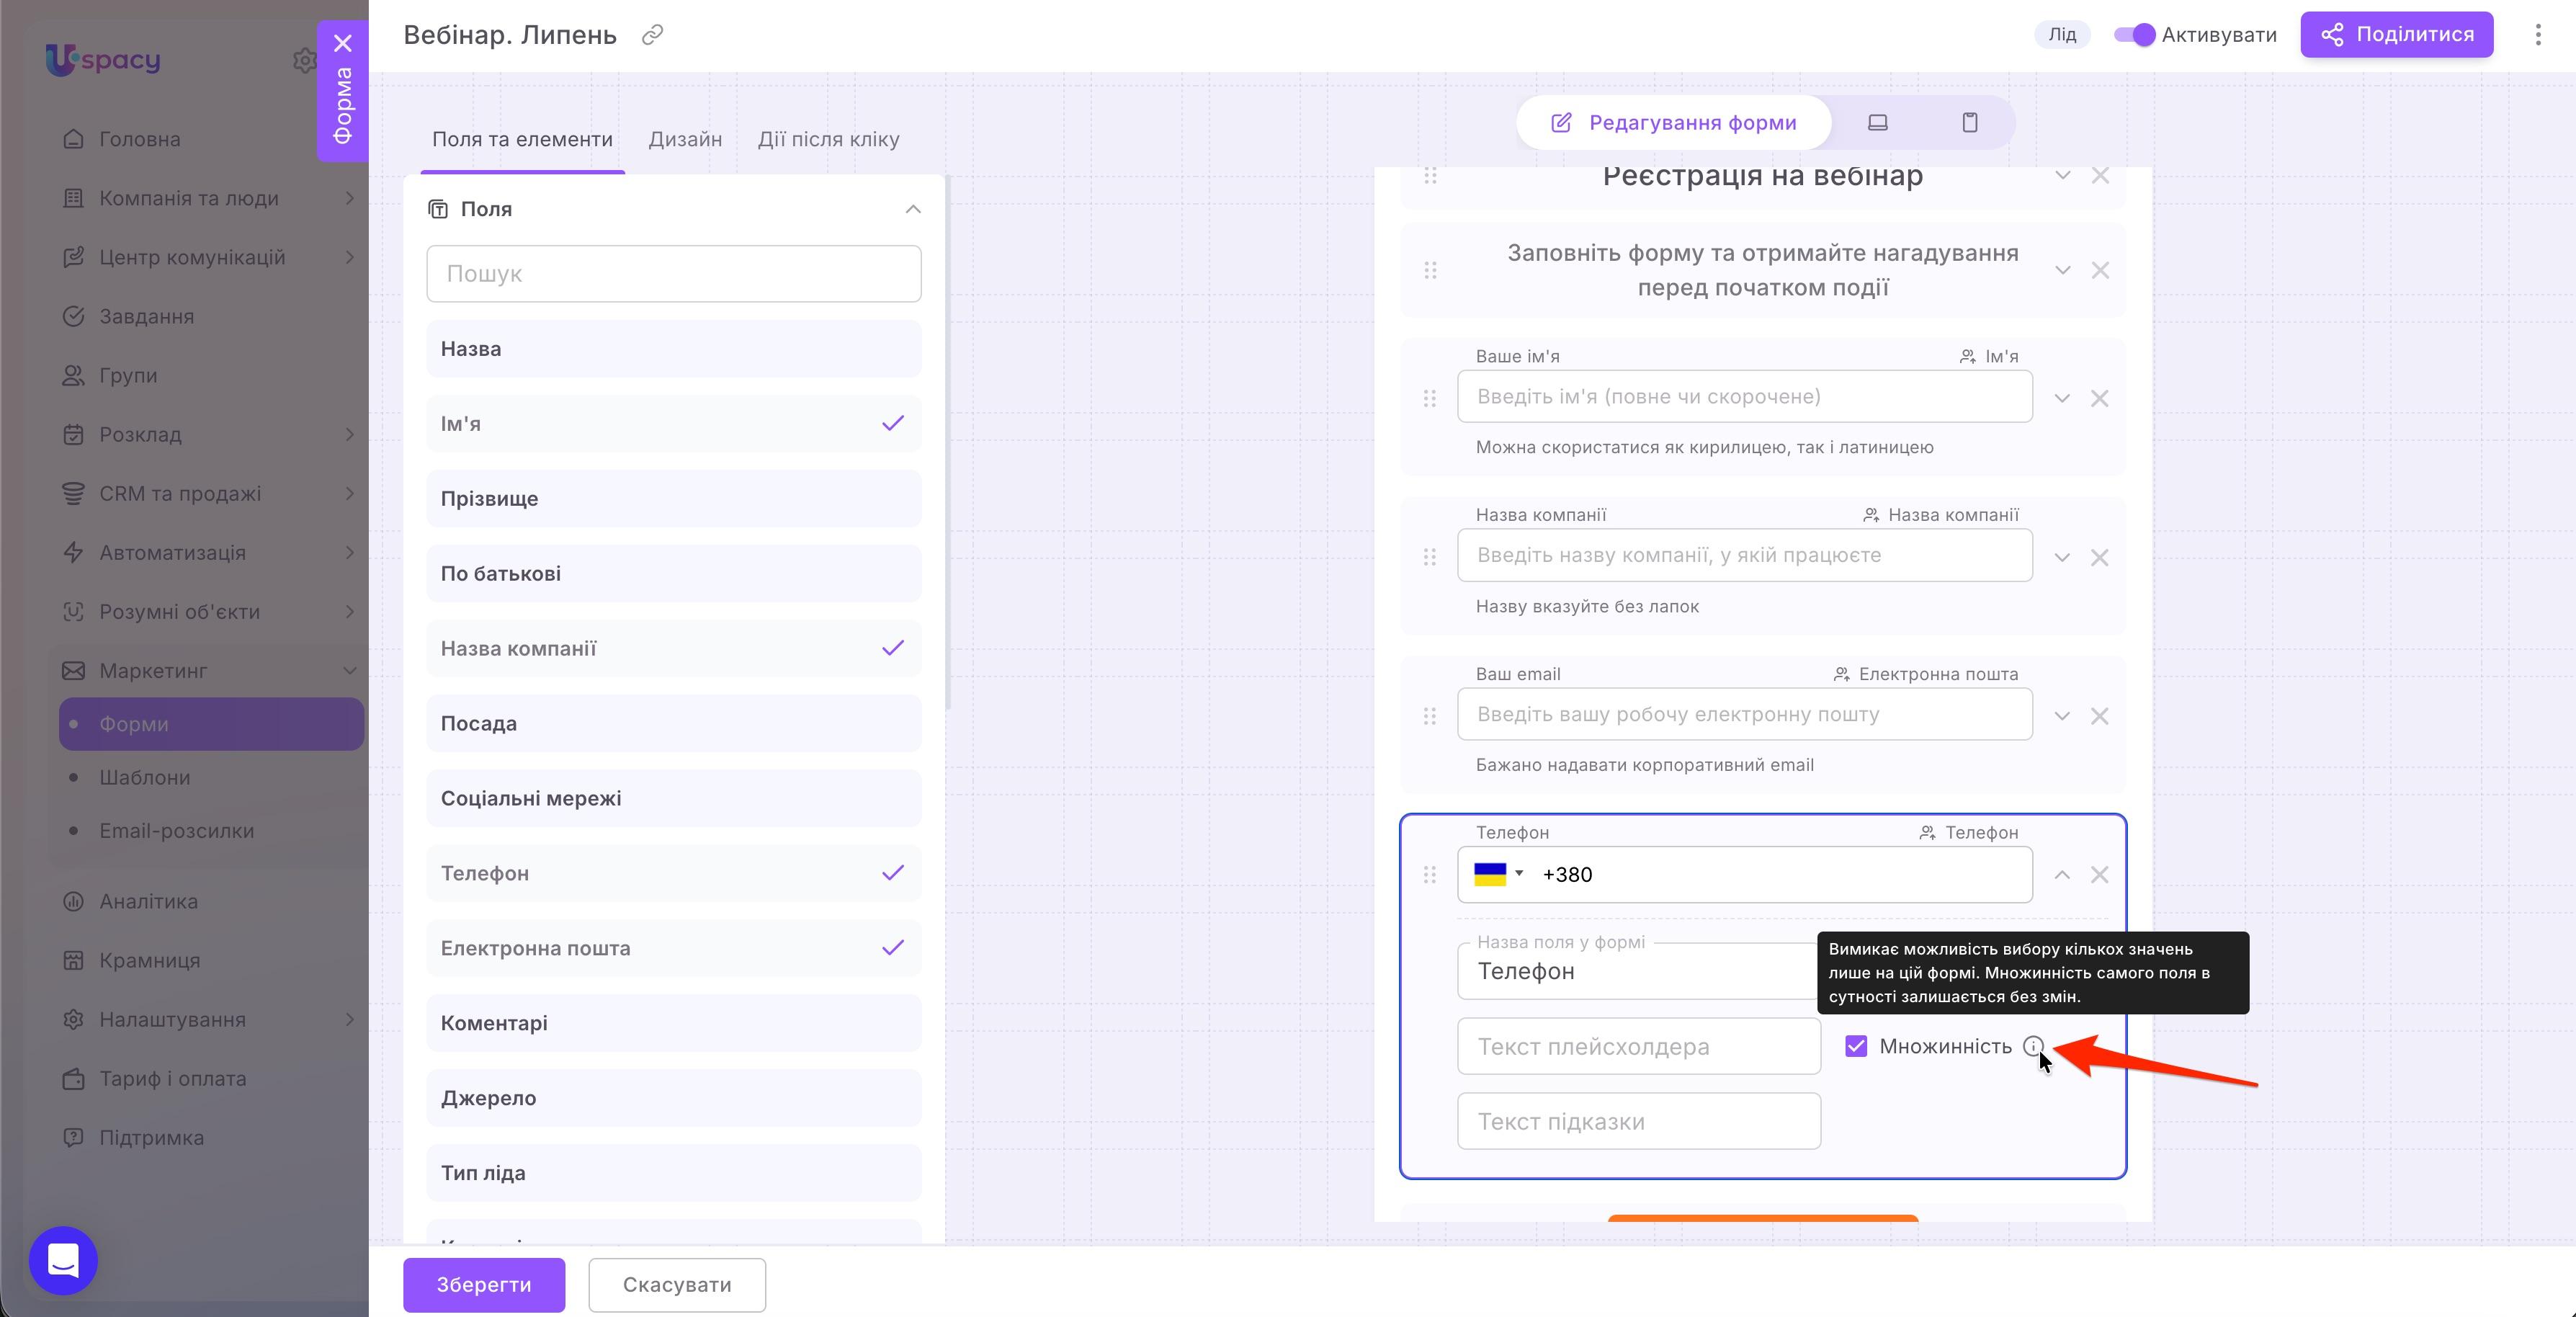Image resolution: width=2576 pixels, height=1317 pixels.
Task: Collapse the Маркетинг sidebar section
Action: [x=349, y=671]
